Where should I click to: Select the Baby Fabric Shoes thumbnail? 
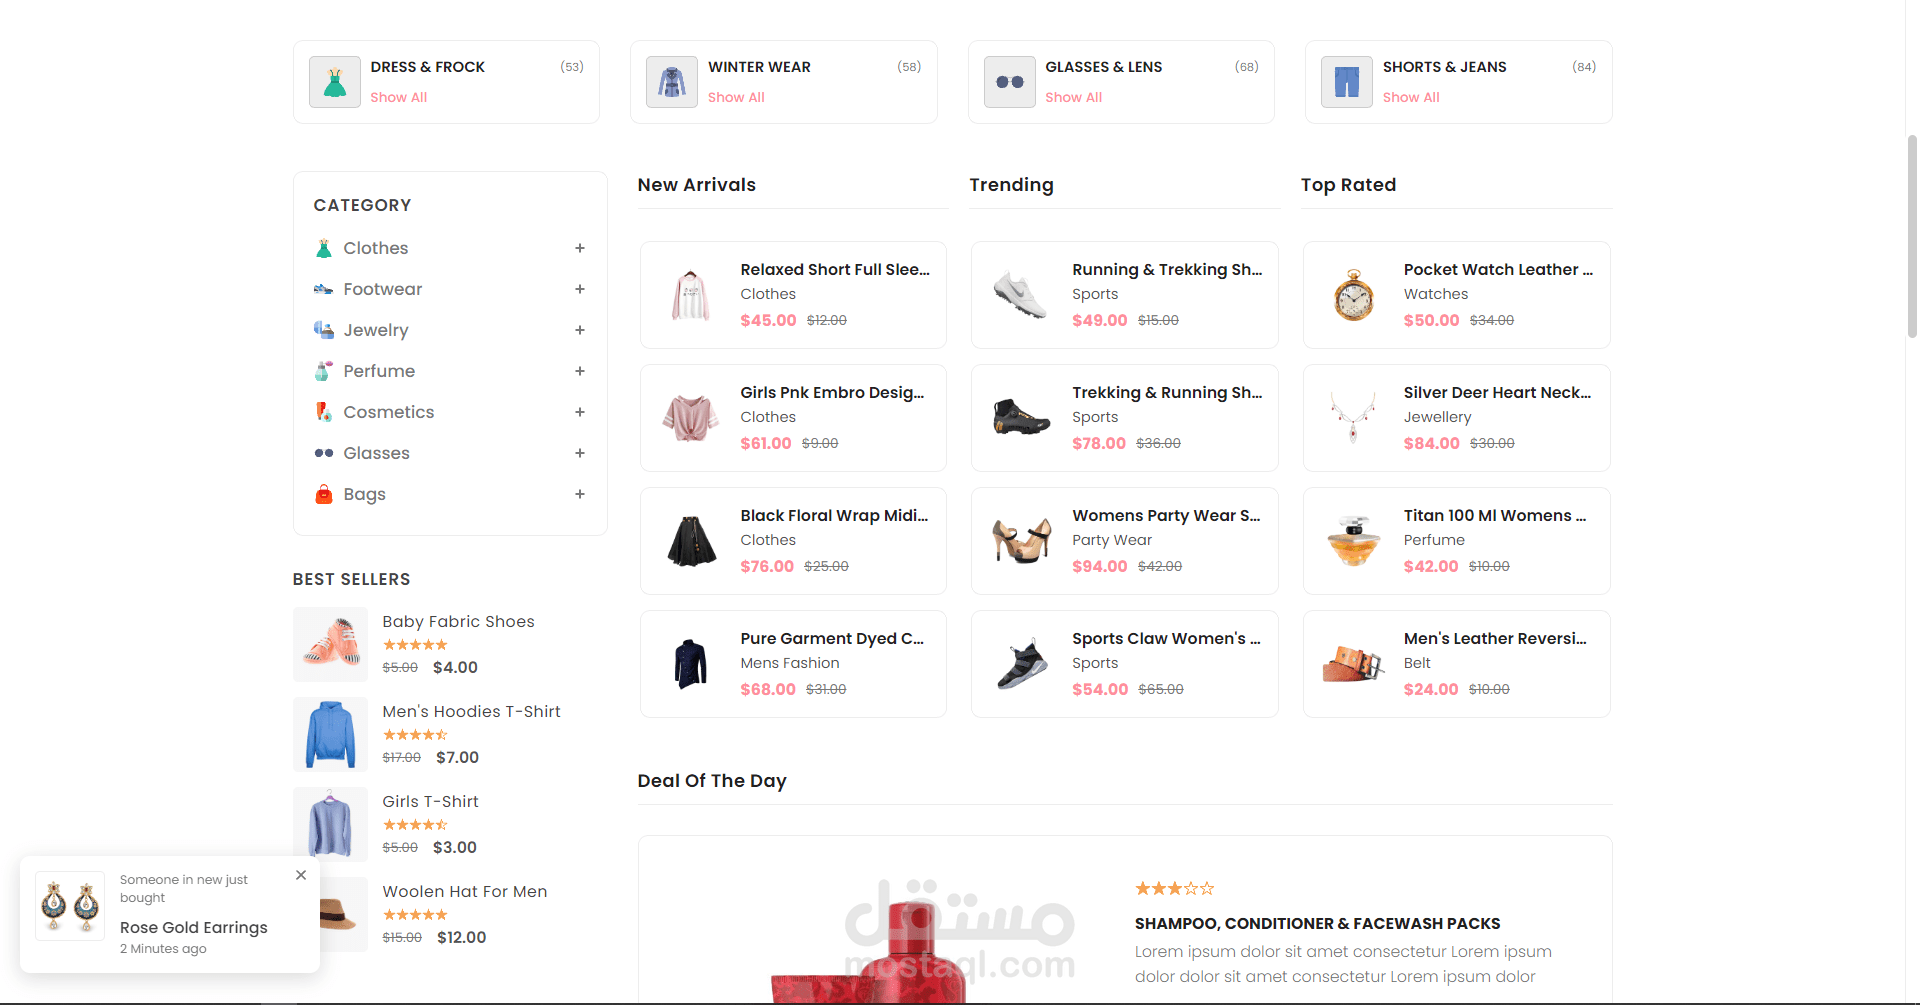[x=331, y=644]
